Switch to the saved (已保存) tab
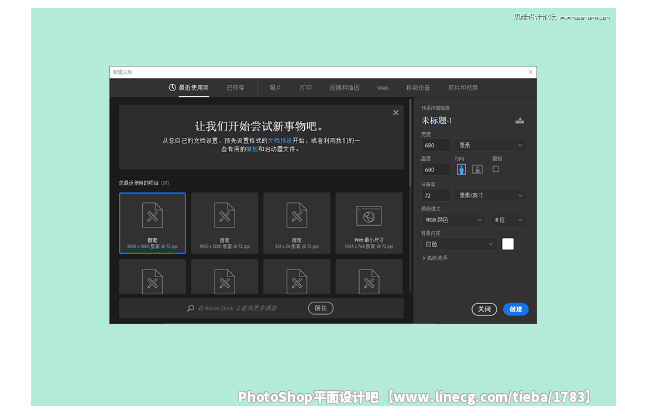This screenshot has height=416, width=646. (x=235, y=88)
